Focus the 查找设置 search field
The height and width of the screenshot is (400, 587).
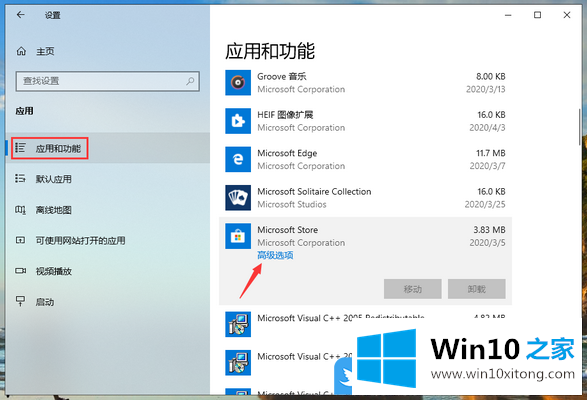(107, 81)
